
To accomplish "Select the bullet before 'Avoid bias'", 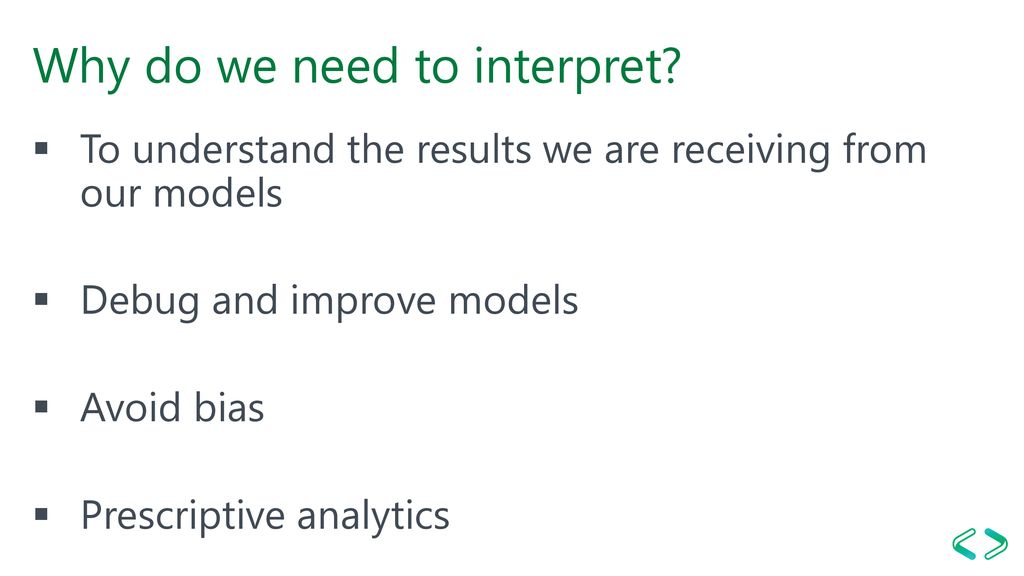I will coord(42,408).
